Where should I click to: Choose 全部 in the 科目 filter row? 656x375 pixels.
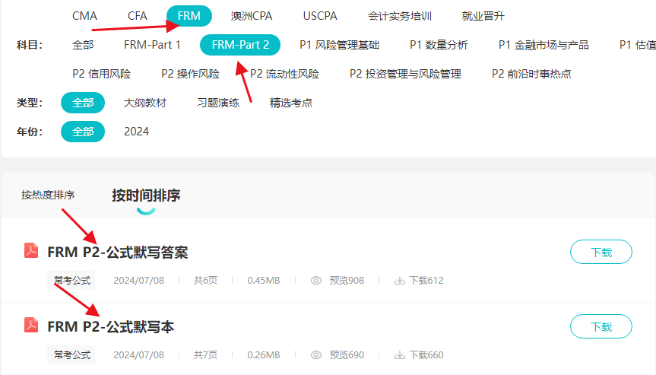(x=83, y=45)
